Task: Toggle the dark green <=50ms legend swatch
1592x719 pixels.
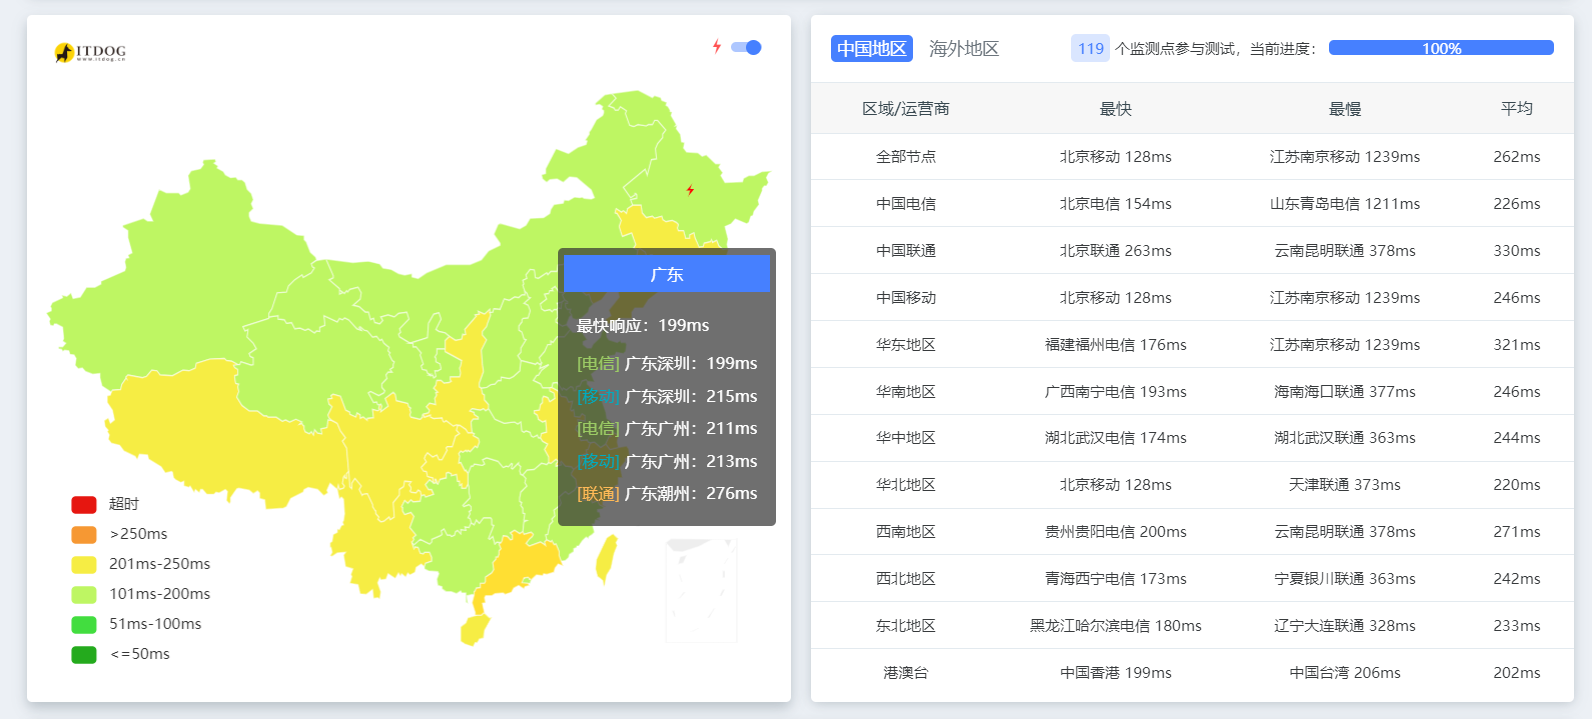Action: click(x=84, y=654)
